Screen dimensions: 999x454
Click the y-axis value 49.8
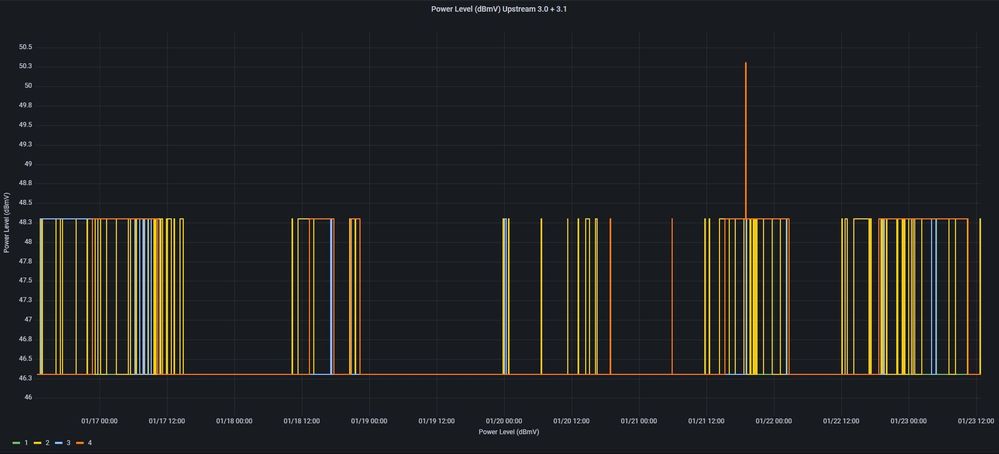[25, 105]
